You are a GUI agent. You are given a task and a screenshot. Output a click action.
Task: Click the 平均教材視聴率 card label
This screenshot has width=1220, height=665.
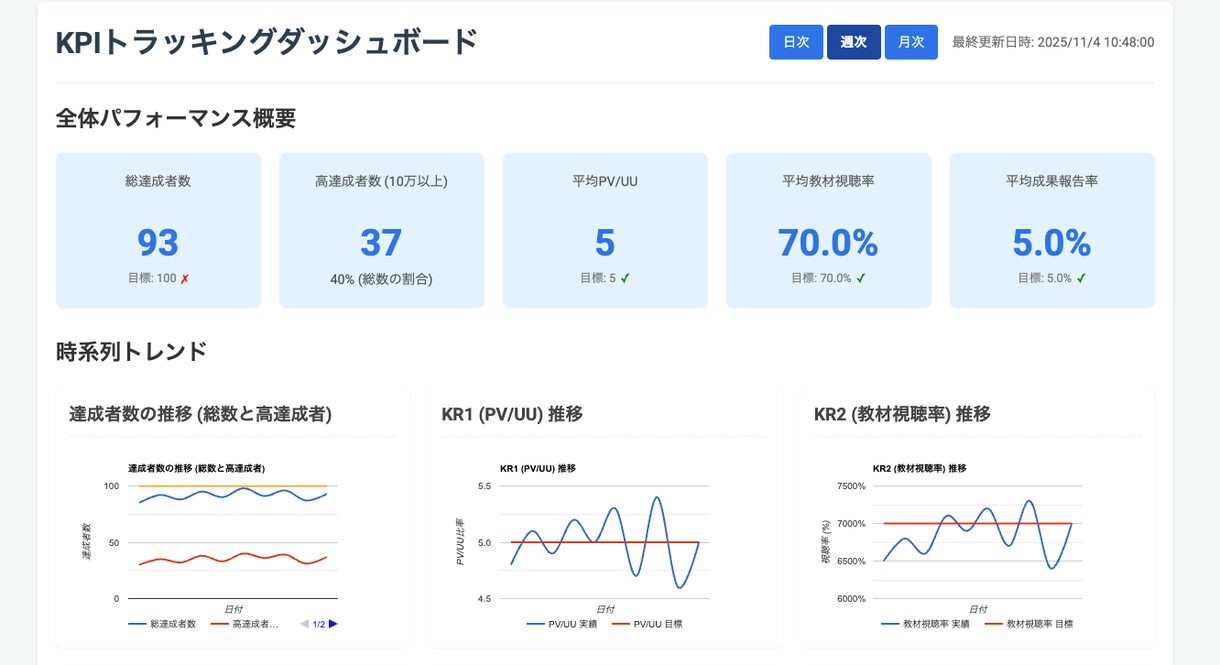[x=828, y=181]
